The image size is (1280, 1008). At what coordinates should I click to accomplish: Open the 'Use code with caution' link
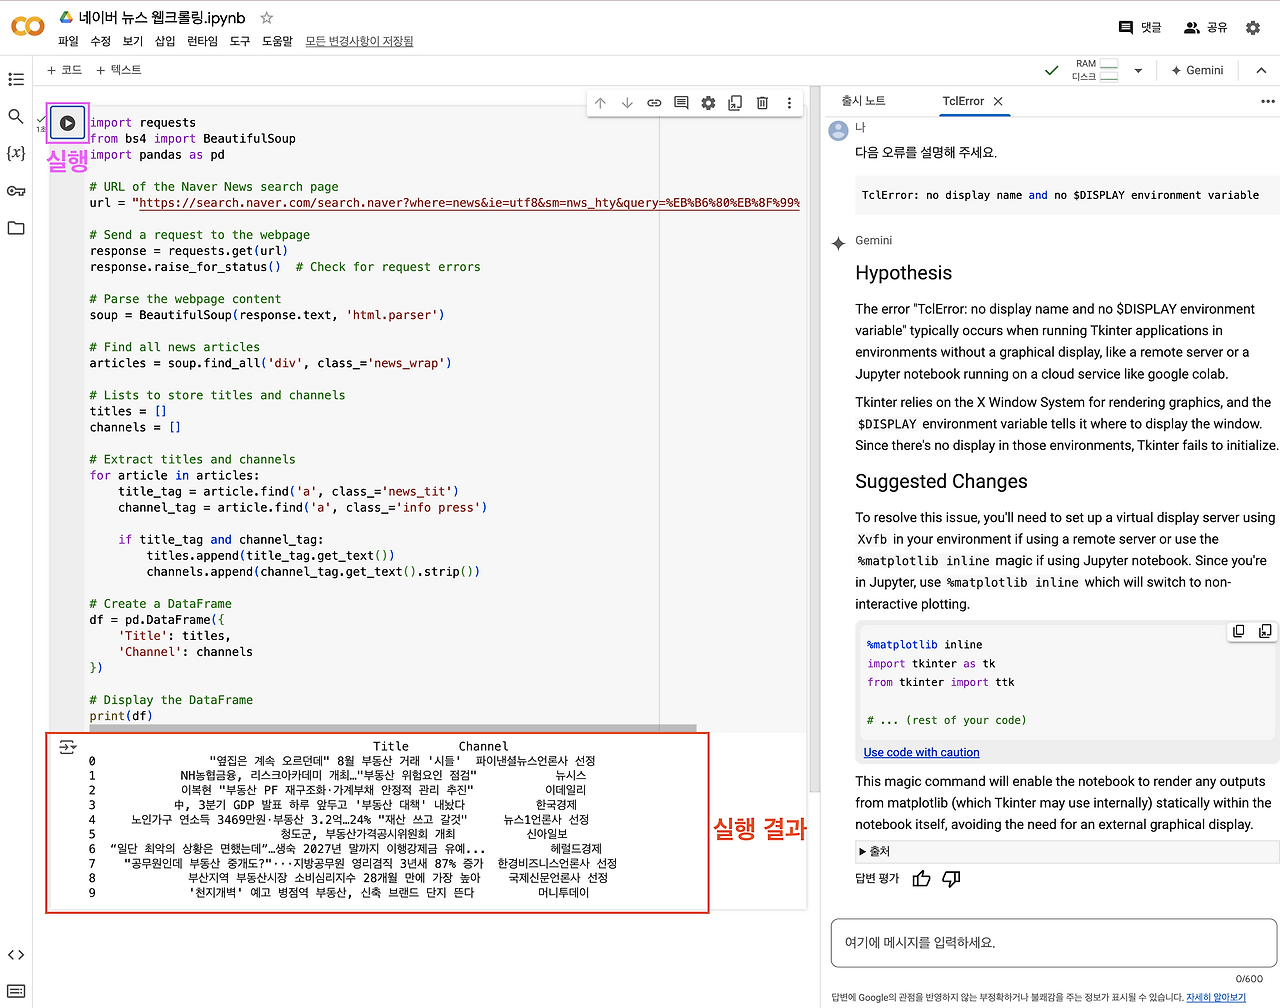[921, 752]
